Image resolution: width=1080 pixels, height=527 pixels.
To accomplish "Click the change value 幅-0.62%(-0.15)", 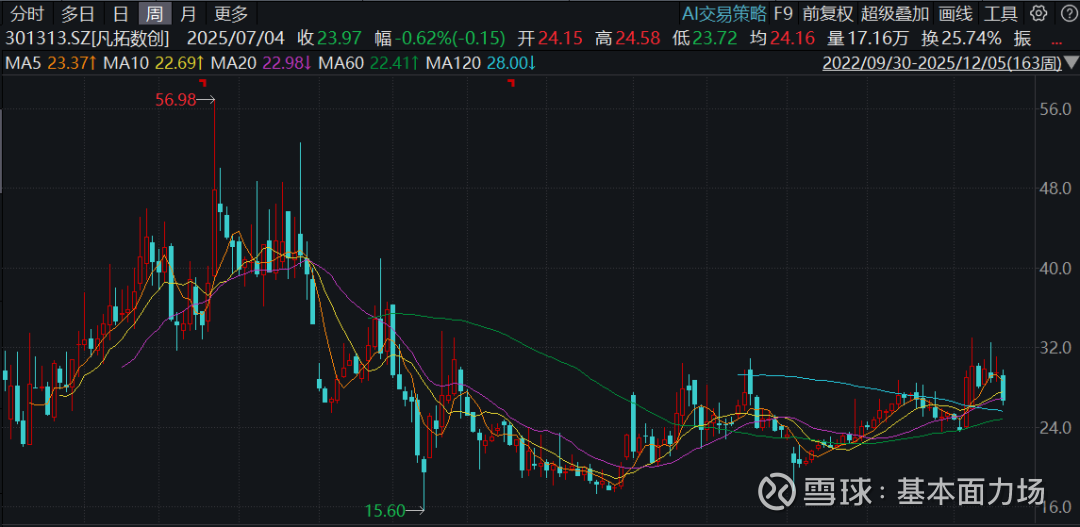I will (x=439, y=38).
